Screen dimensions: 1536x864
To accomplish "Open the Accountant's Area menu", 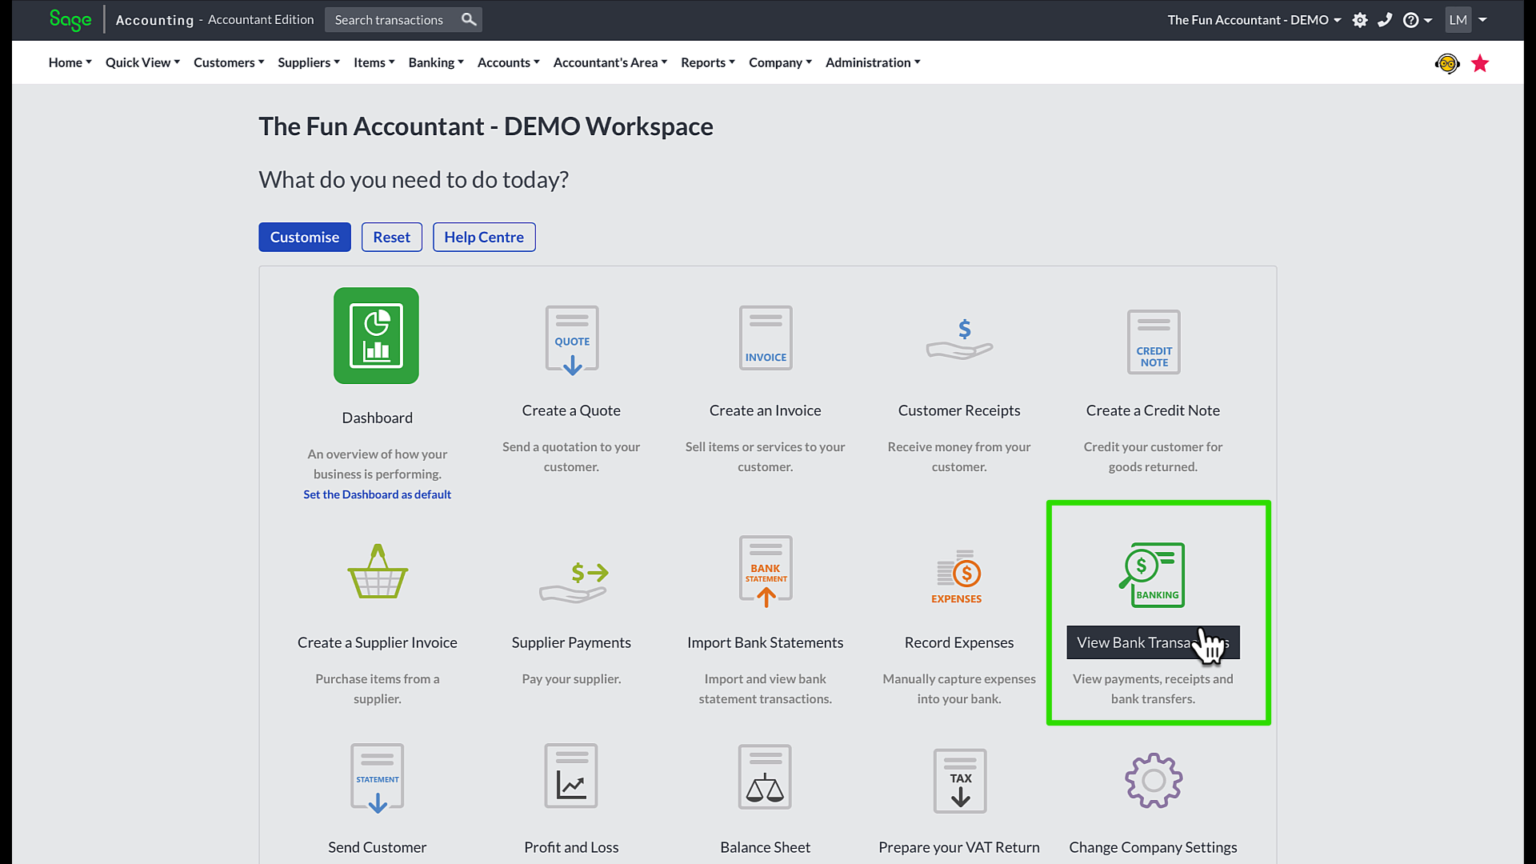I will tap(609, 62).
